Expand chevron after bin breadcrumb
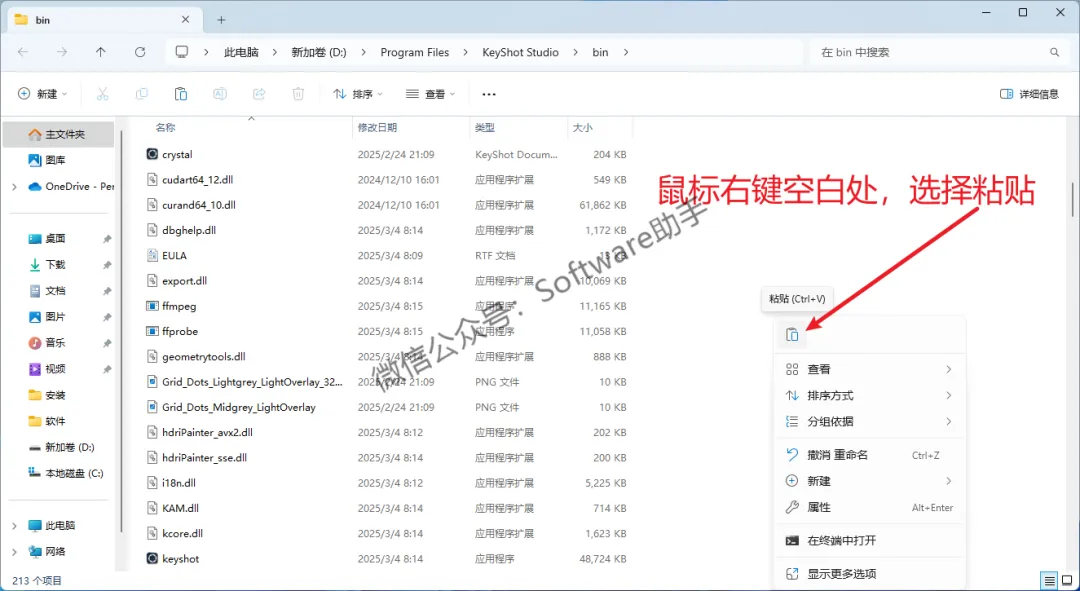 coord(625,52)
